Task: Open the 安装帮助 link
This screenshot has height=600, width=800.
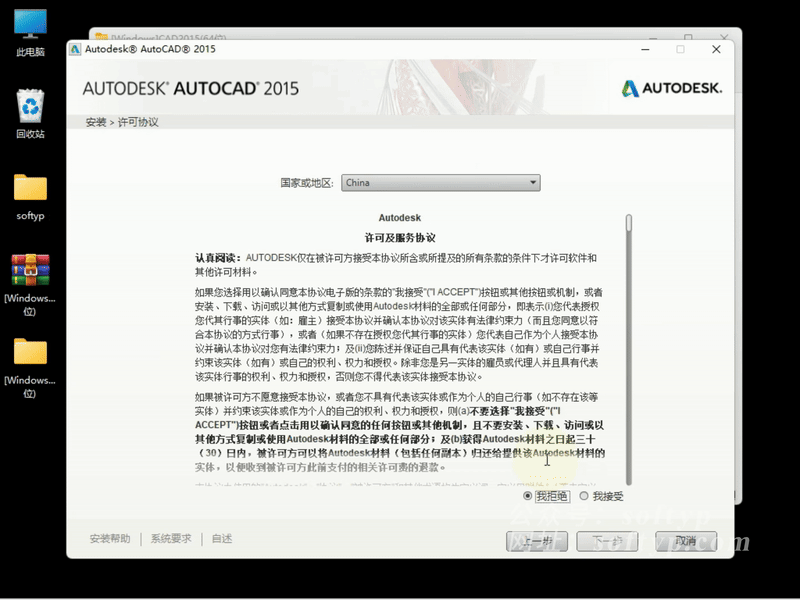Action: pos(110,539)
